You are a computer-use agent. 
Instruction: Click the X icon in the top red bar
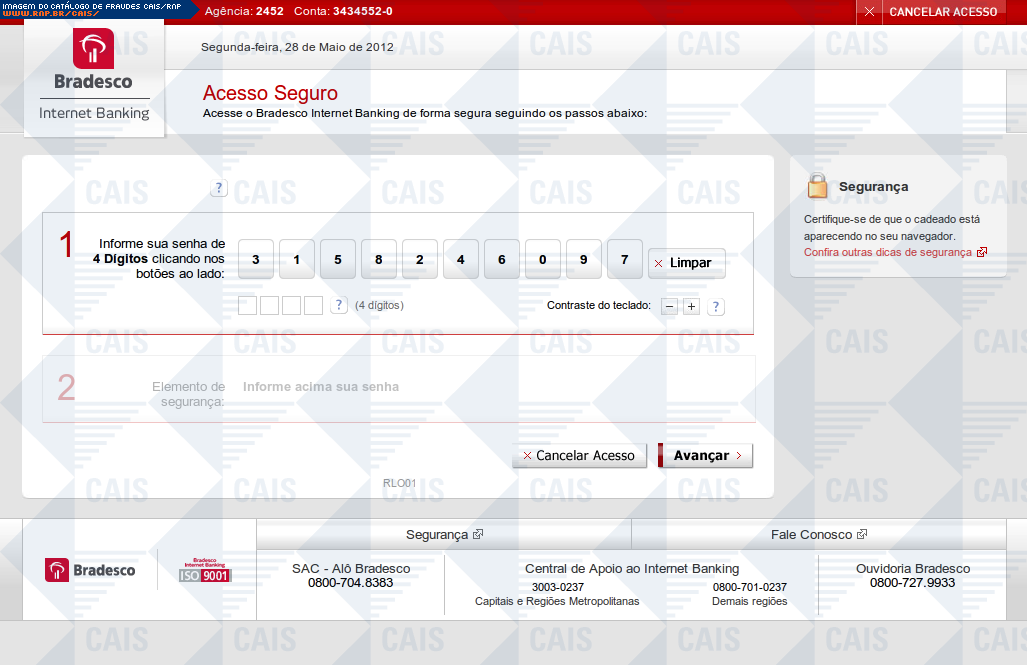(x=869, y=12)
